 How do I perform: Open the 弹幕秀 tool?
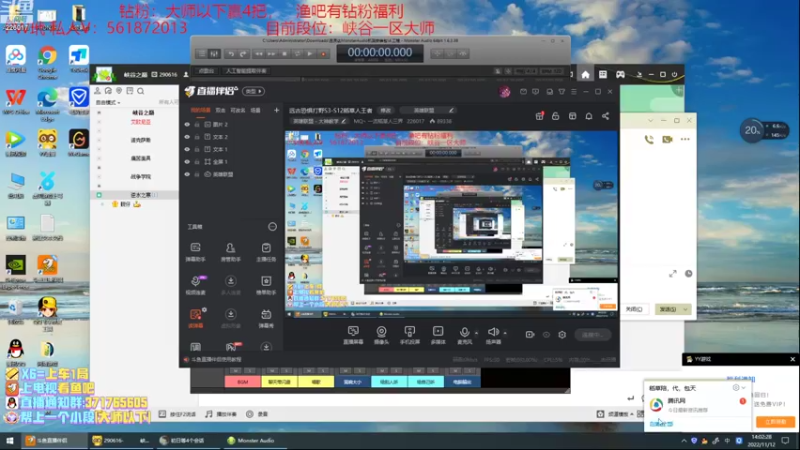266,318
